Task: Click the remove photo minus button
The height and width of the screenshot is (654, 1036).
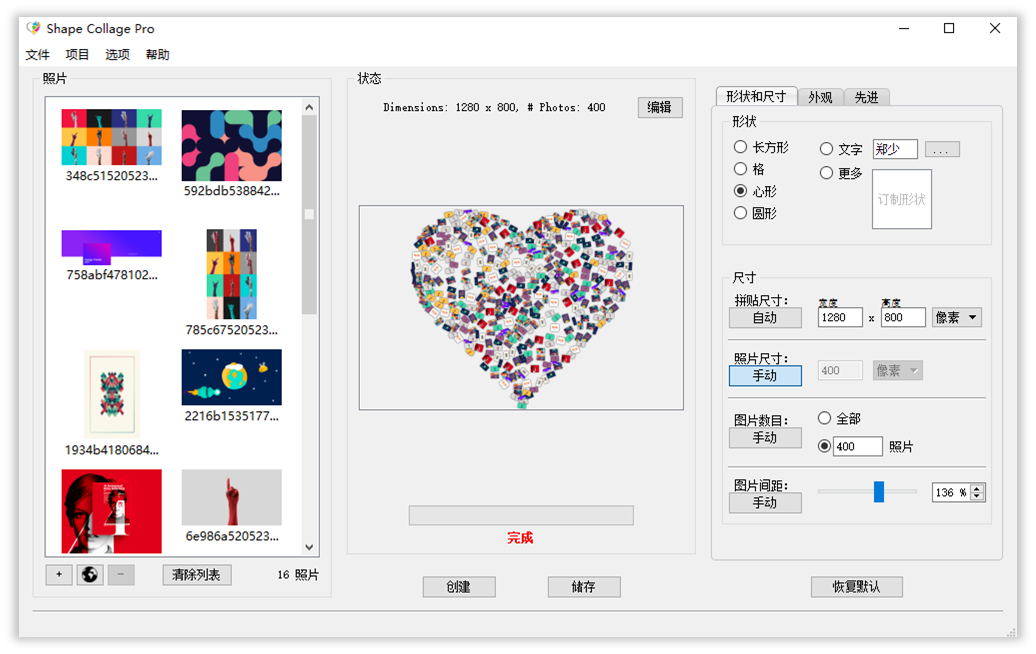Action: click(120, 575)
